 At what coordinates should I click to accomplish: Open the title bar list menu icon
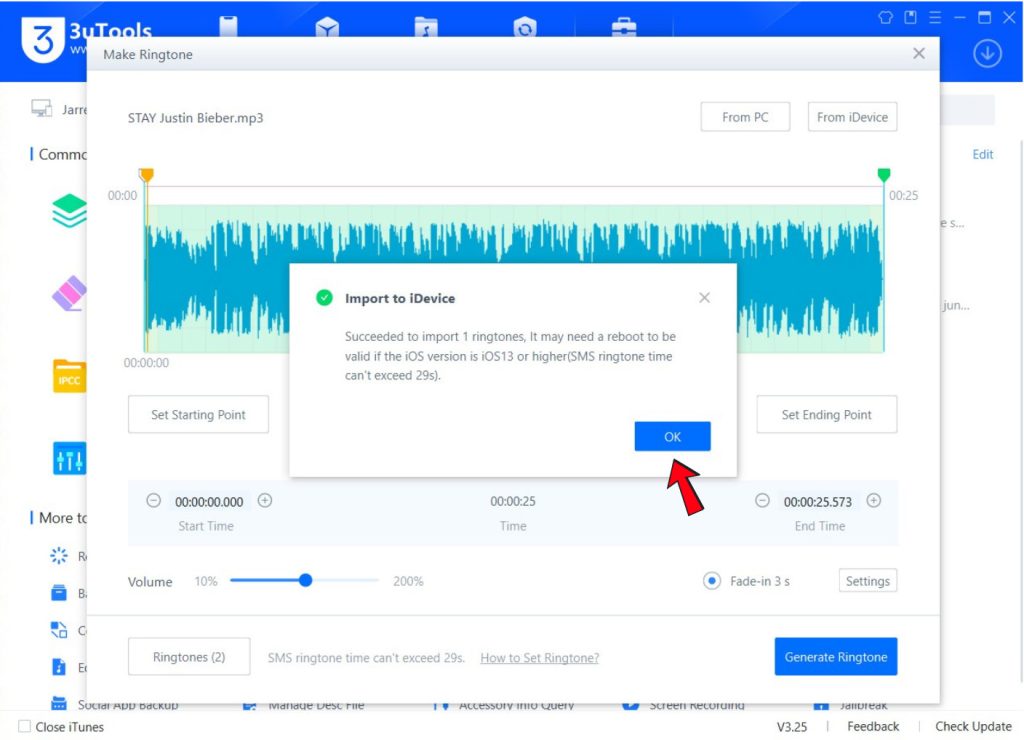935,18
